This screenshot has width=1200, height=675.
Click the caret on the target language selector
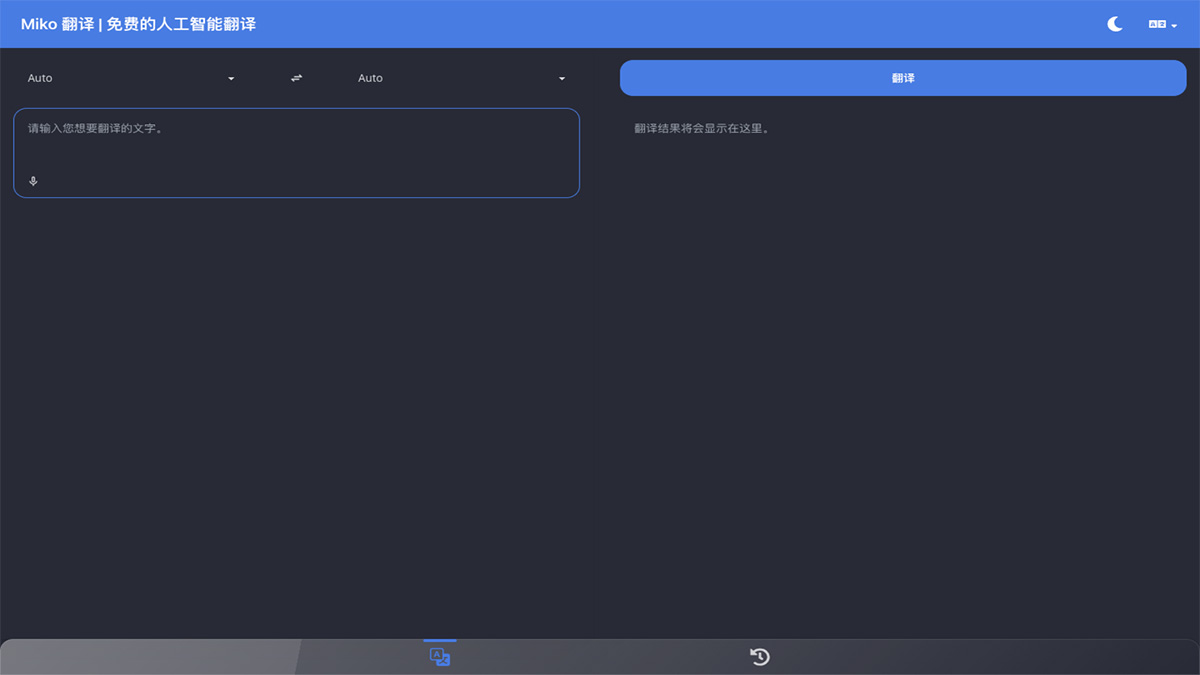pos(562,77)
